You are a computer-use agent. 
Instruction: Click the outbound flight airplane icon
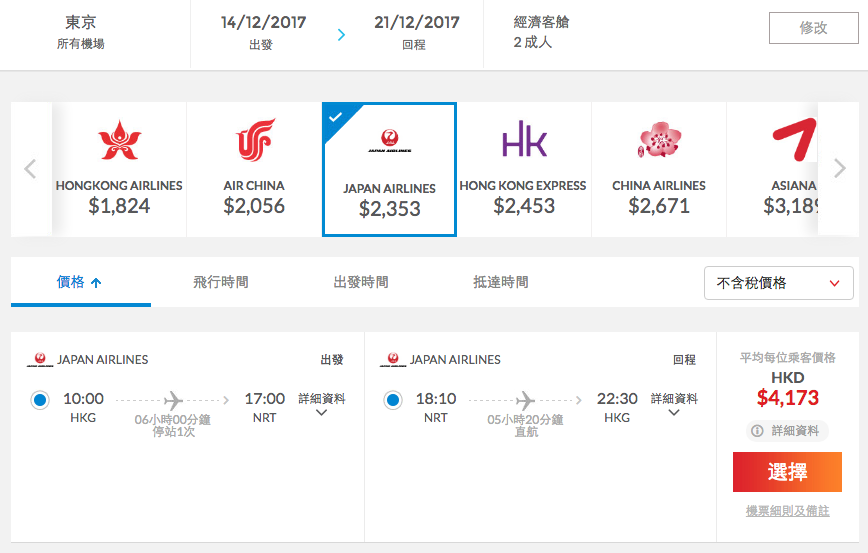tap(173, 400)
